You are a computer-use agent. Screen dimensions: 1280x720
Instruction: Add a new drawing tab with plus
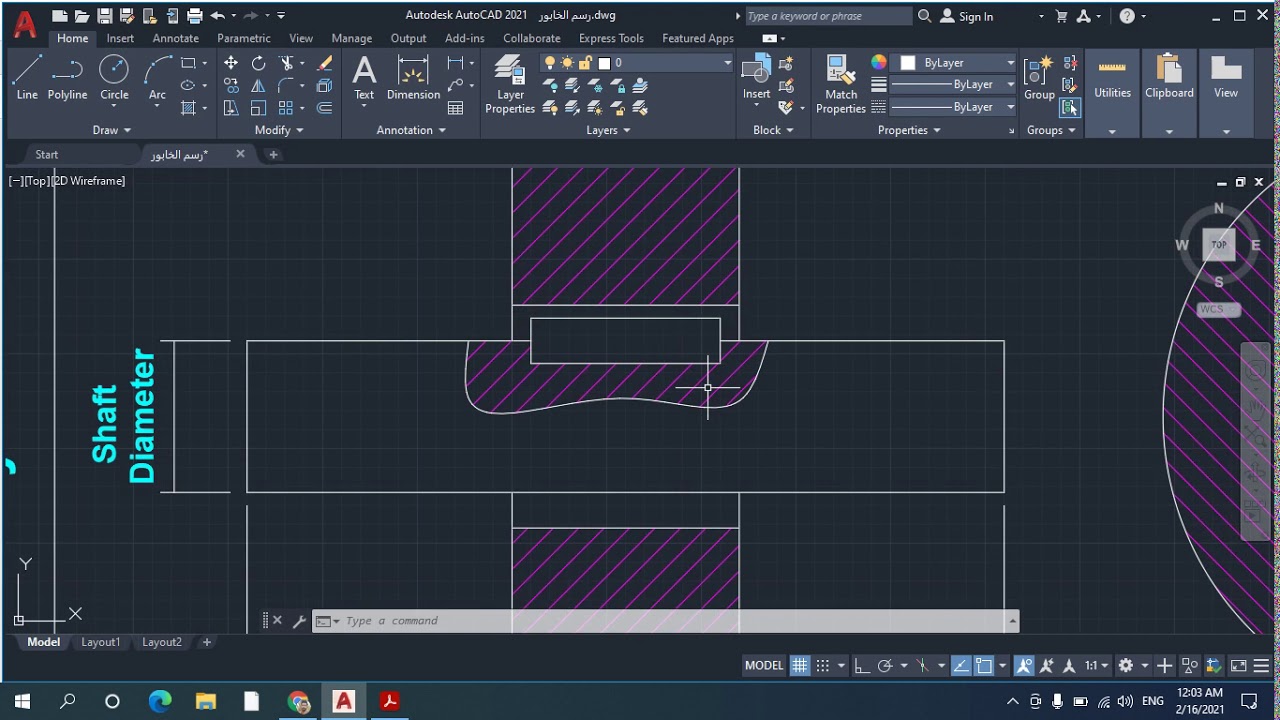tap(273, 154)
